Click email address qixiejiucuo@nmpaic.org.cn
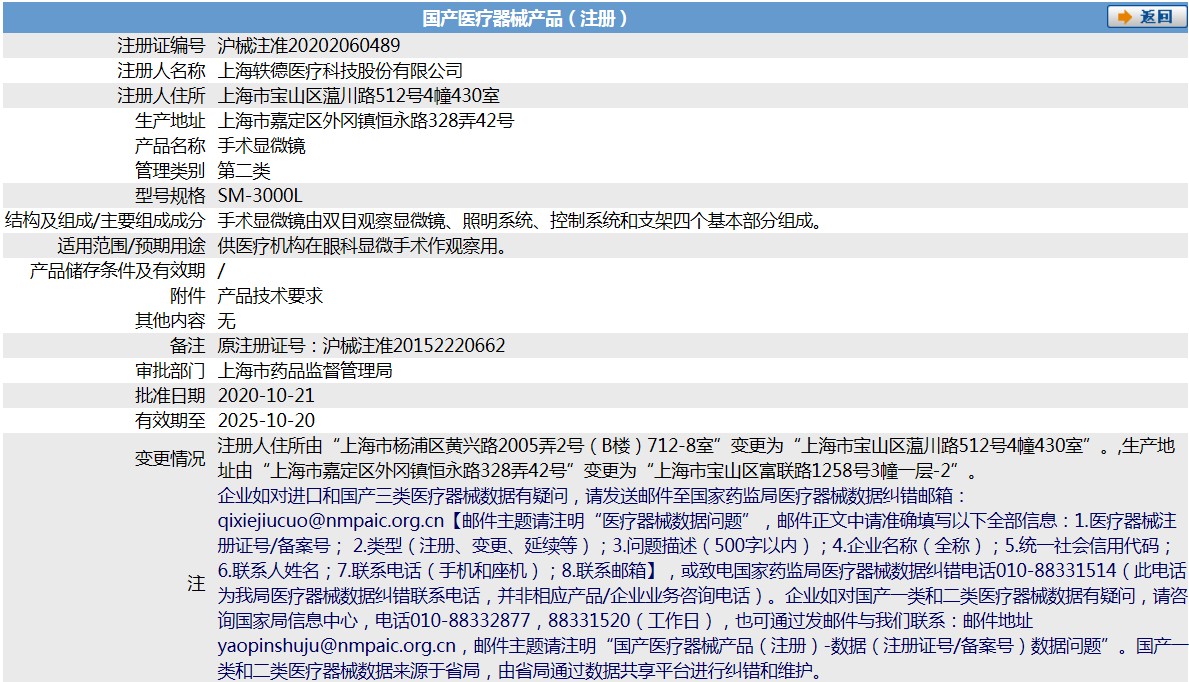 (x=331, y=521)
